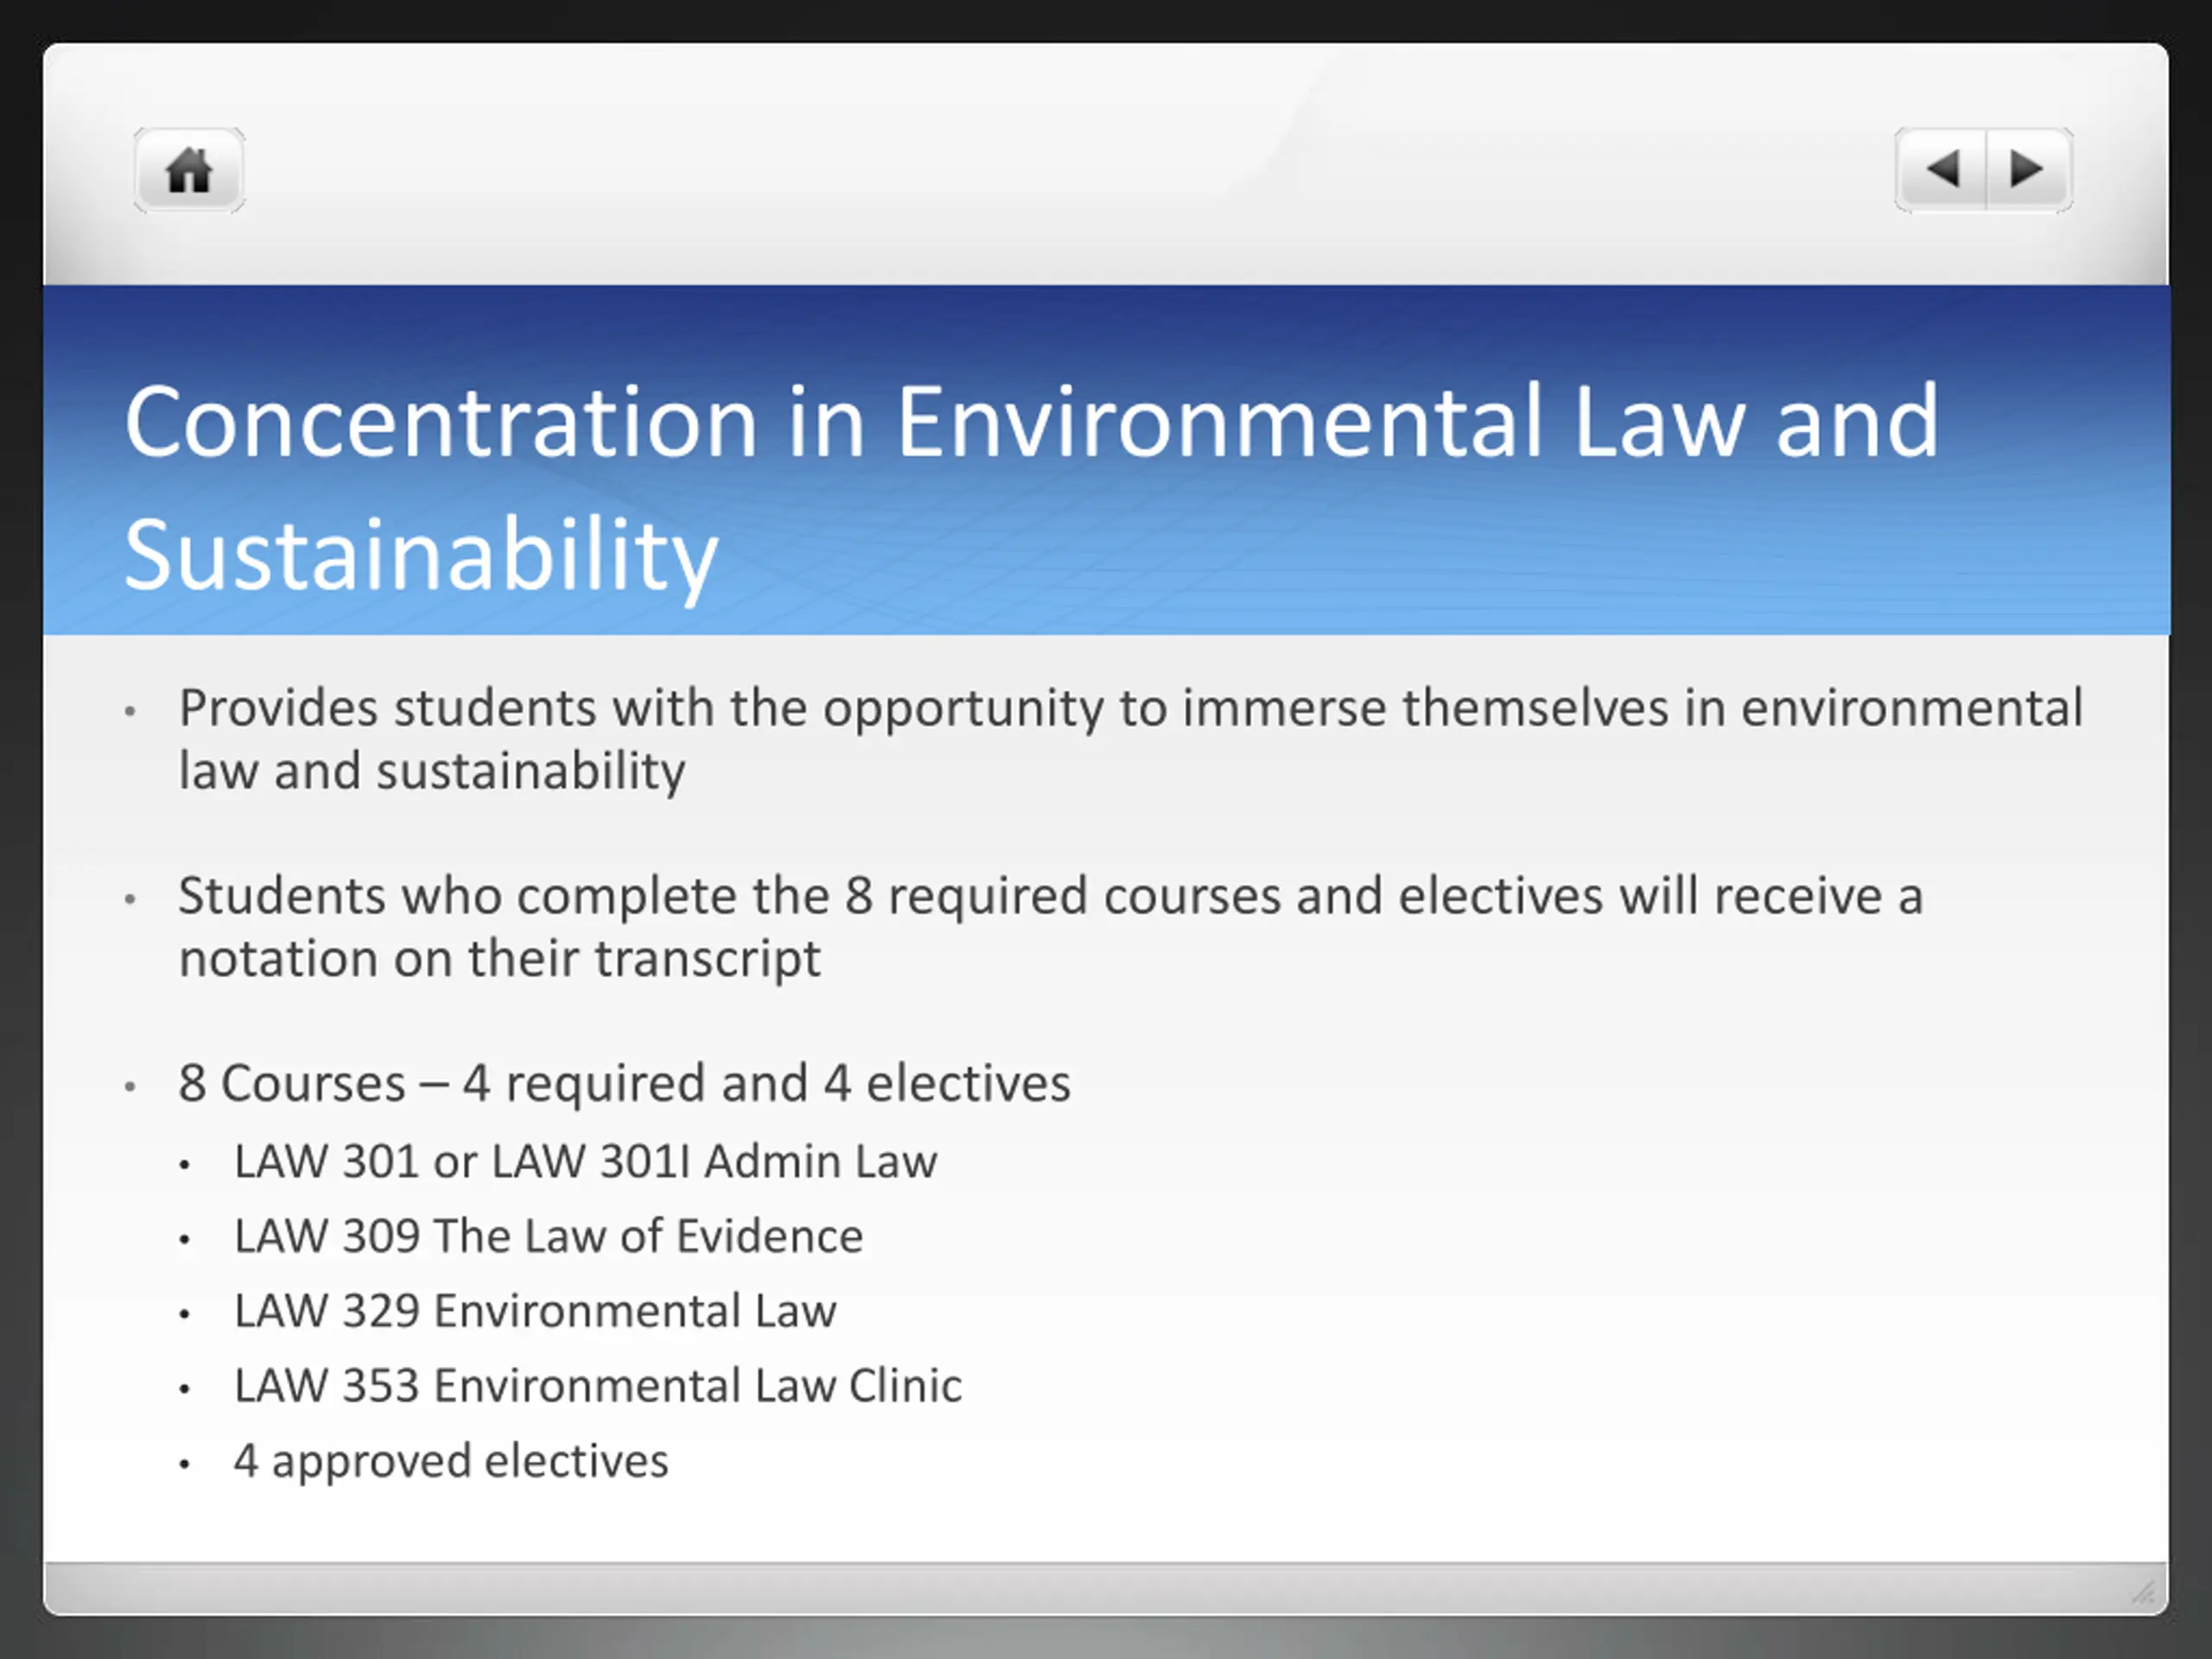
Task: Click the resize grip in bottom-right corner
Action: pos(2142,1591)
